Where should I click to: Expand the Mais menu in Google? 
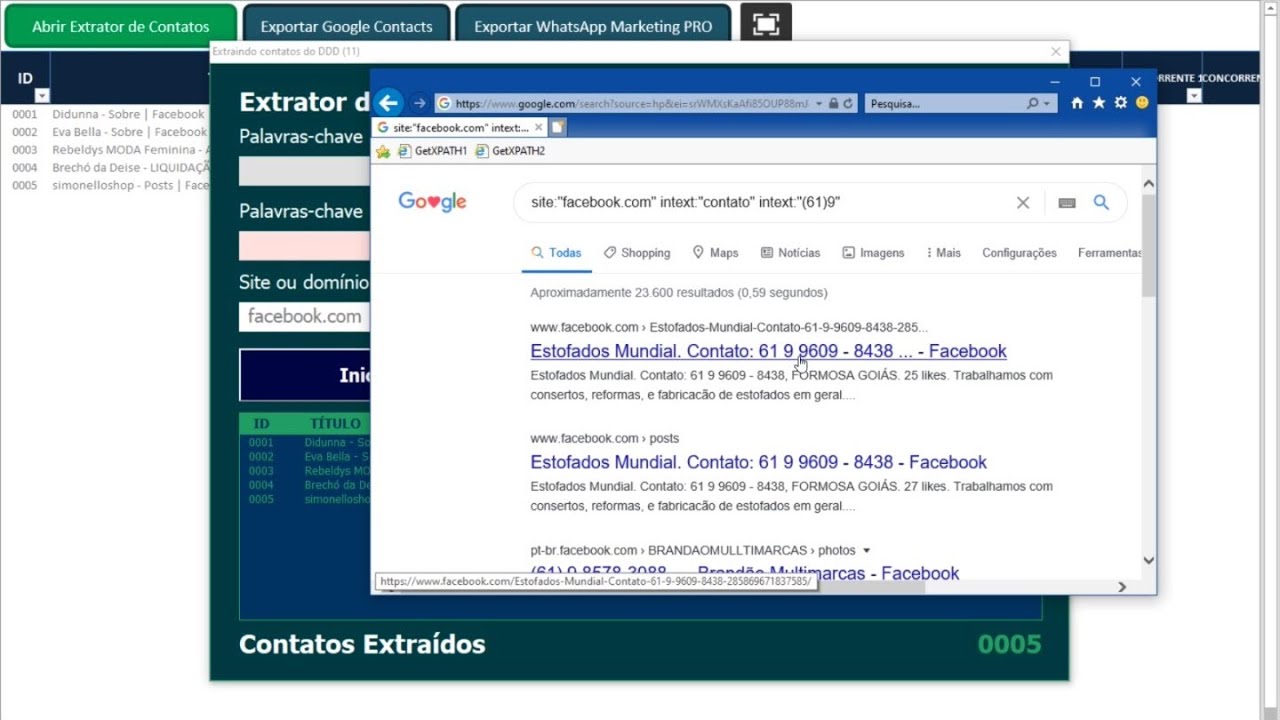click(944, 253)
